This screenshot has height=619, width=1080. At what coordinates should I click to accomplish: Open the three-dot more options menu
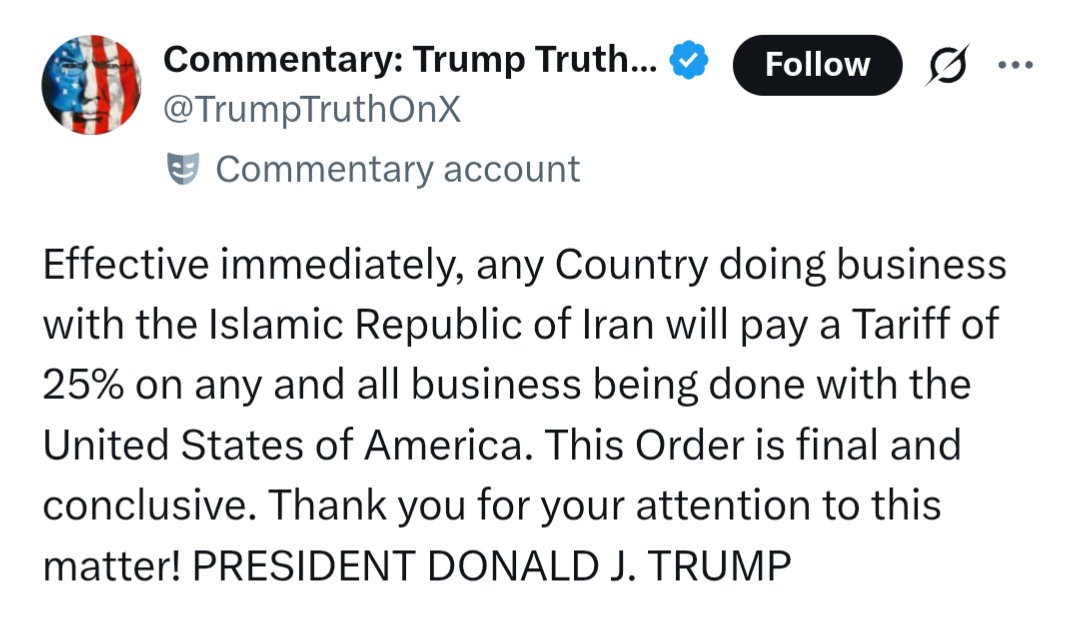click(x=1014, y=64)
